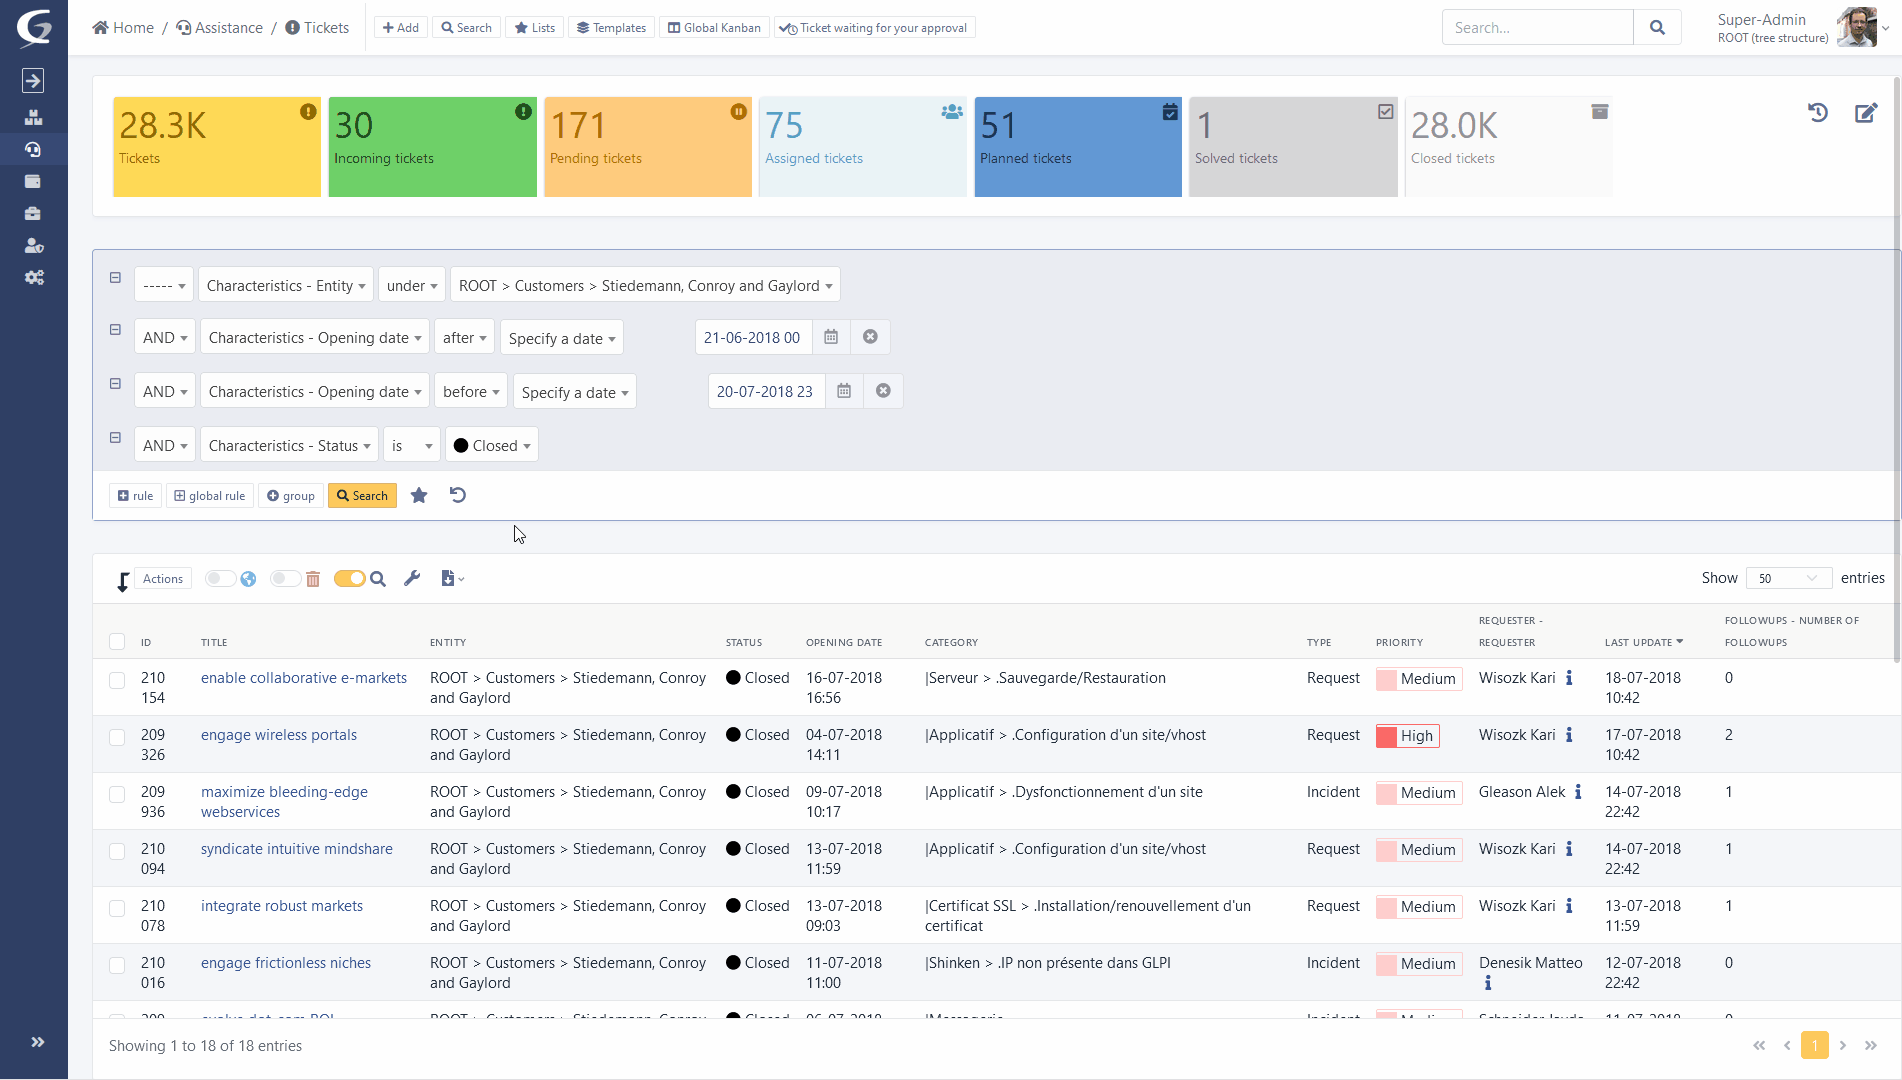Remove the Entity criterion row
Viewport: 1902px width, 1080px height.
(x=115, y=278)
